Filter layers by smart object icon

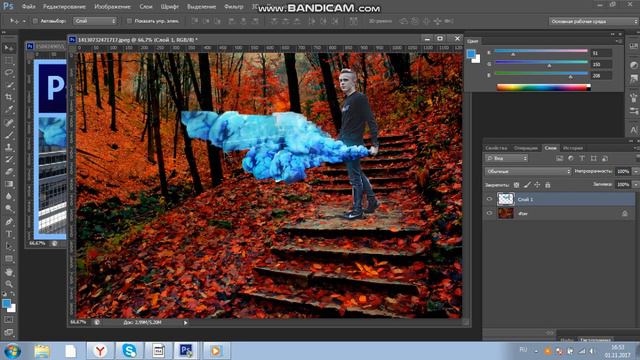click(605, 158)
